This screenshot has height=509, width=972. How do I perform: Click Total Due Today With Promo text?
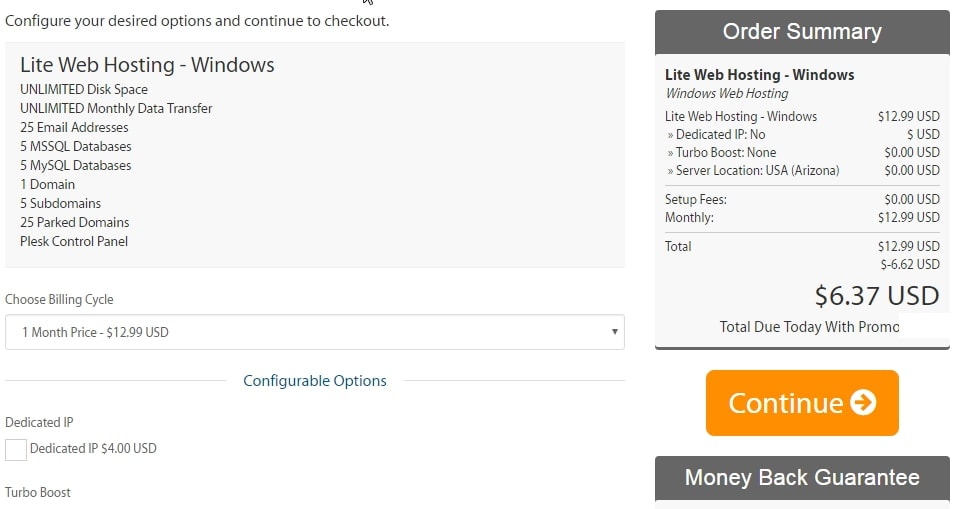809,327
